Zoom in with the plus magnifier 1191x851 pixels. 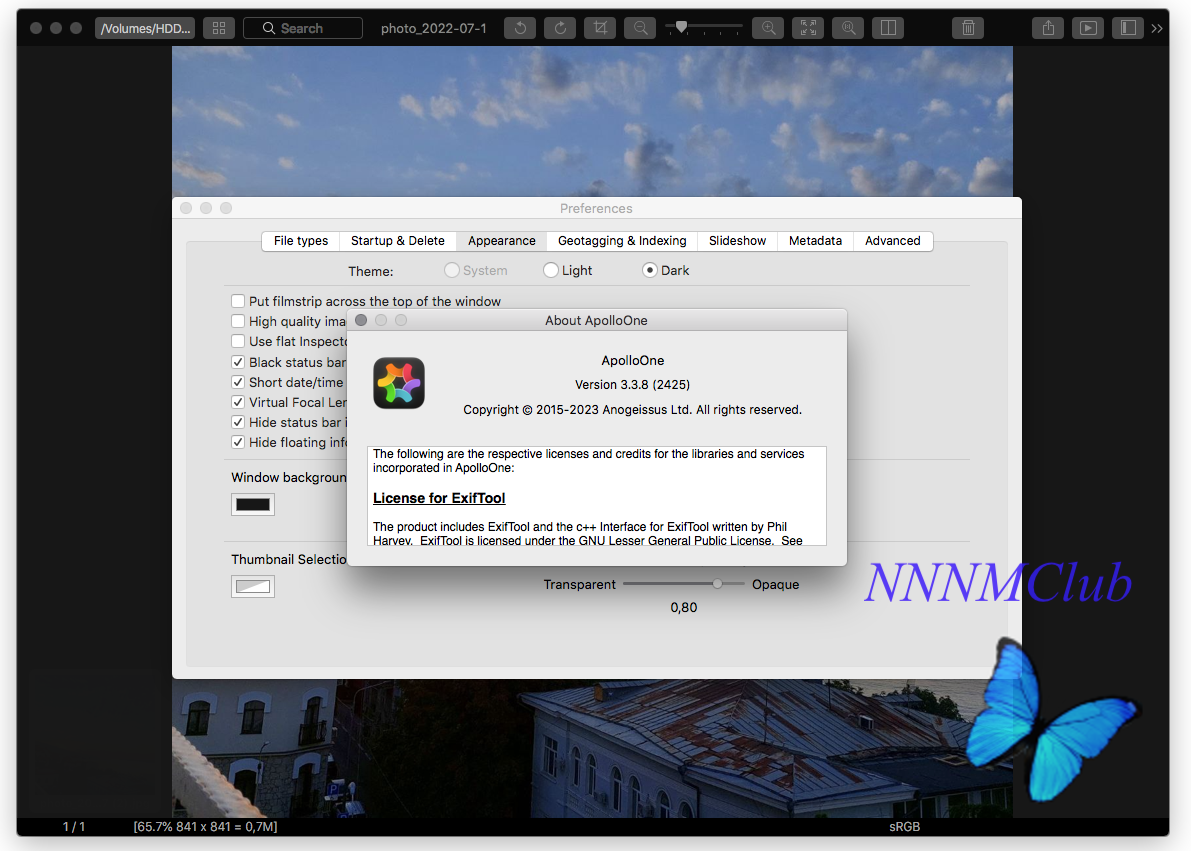tap(769, 28)
